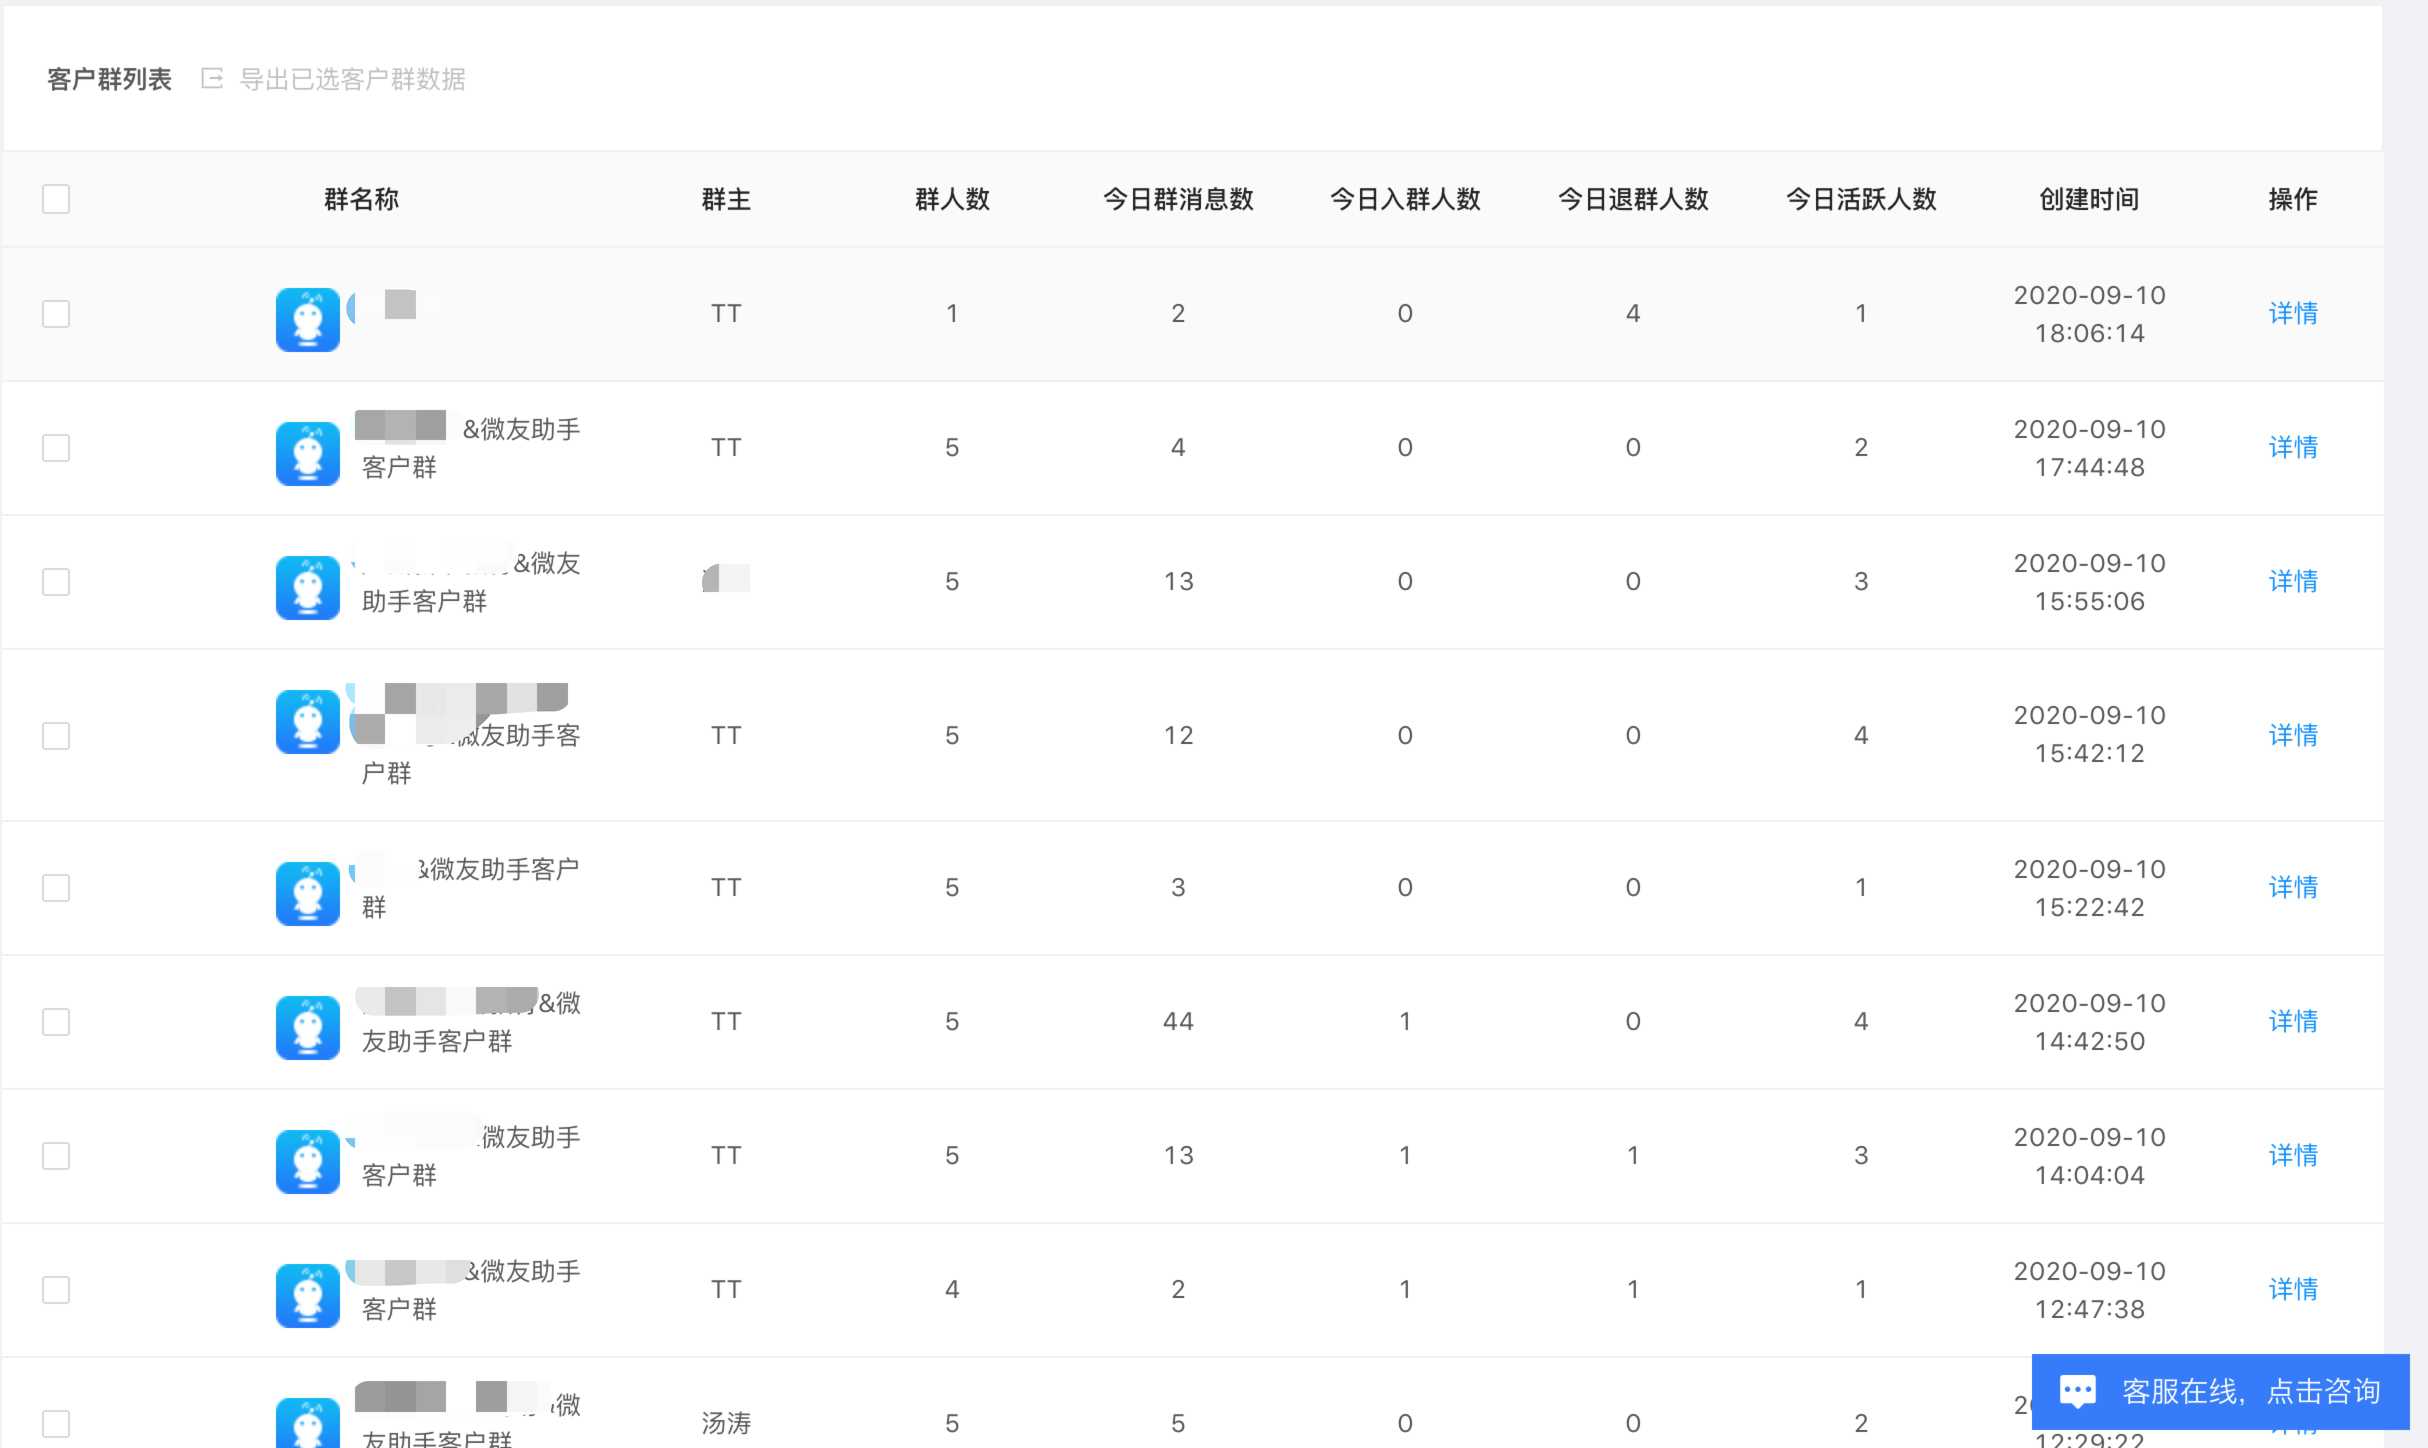
Task: Click 导出已选客户群数据 export link
Action: [352, 79]
